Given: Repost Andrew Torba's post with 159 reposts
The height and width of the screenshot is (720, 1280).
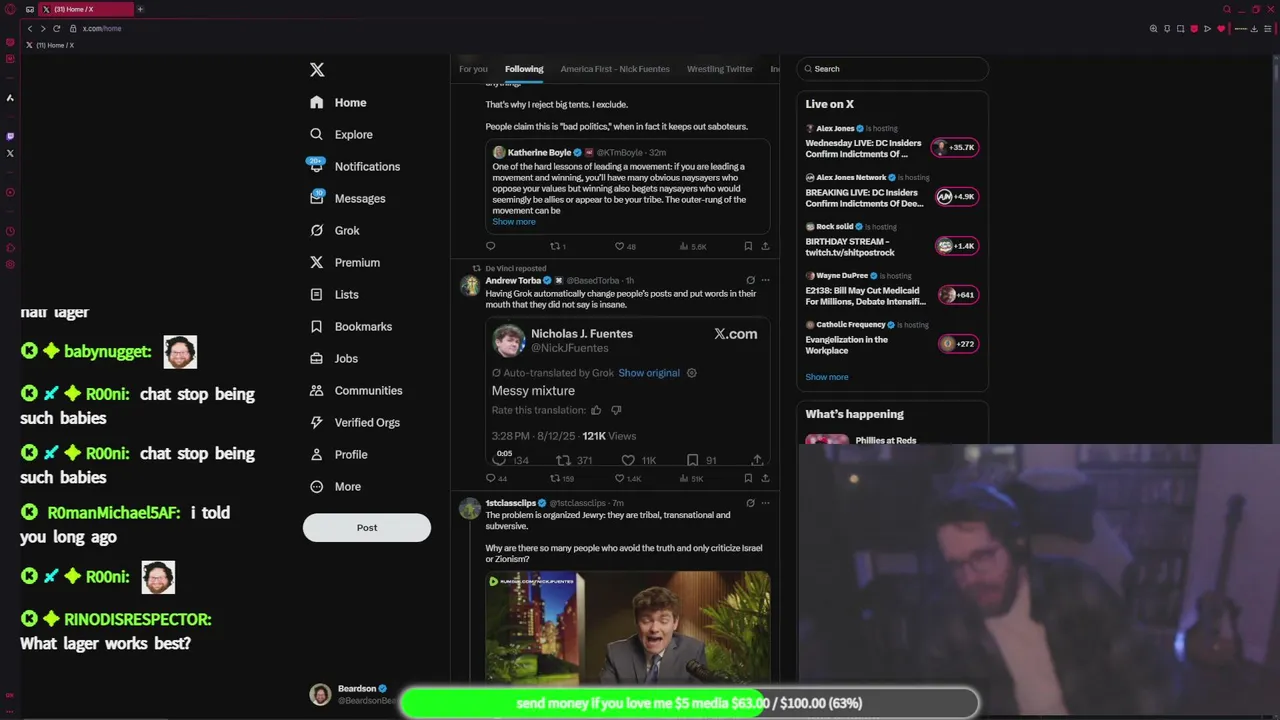Looking at the screenshot, I should tap(562, 479).
